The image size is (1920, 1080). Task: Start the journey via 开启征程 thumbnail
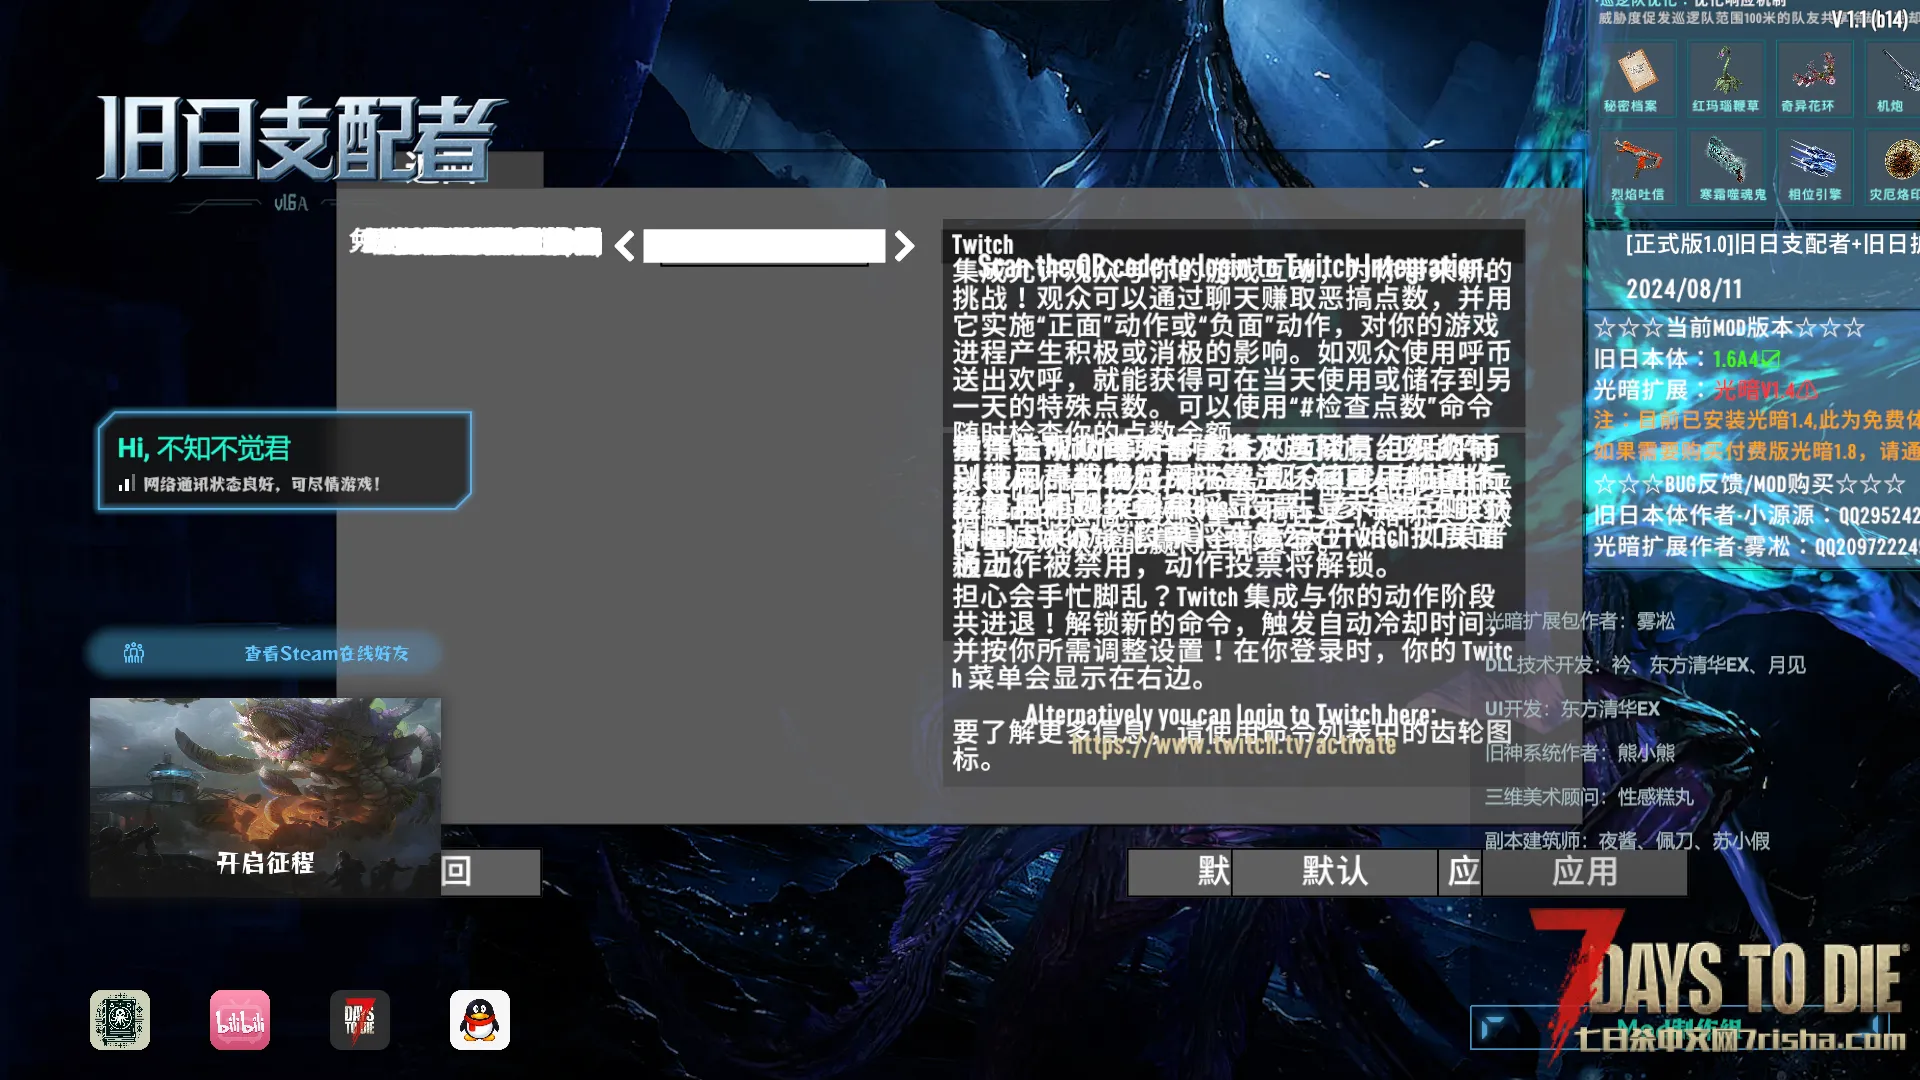[x=265, y=797]
